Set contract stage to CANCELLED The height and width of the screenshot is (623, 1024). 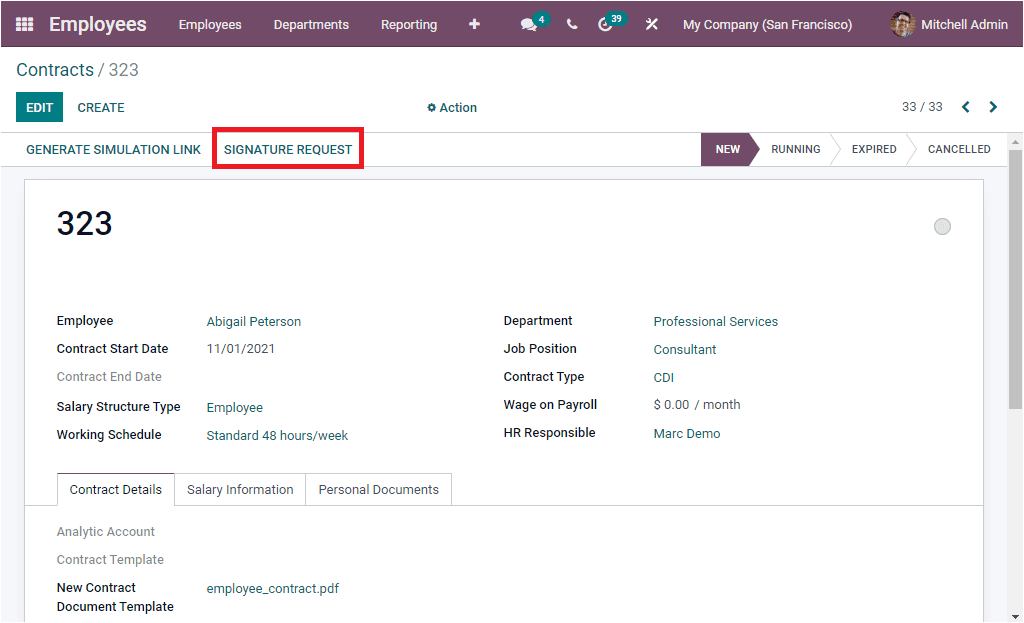[x=956, y=148]
